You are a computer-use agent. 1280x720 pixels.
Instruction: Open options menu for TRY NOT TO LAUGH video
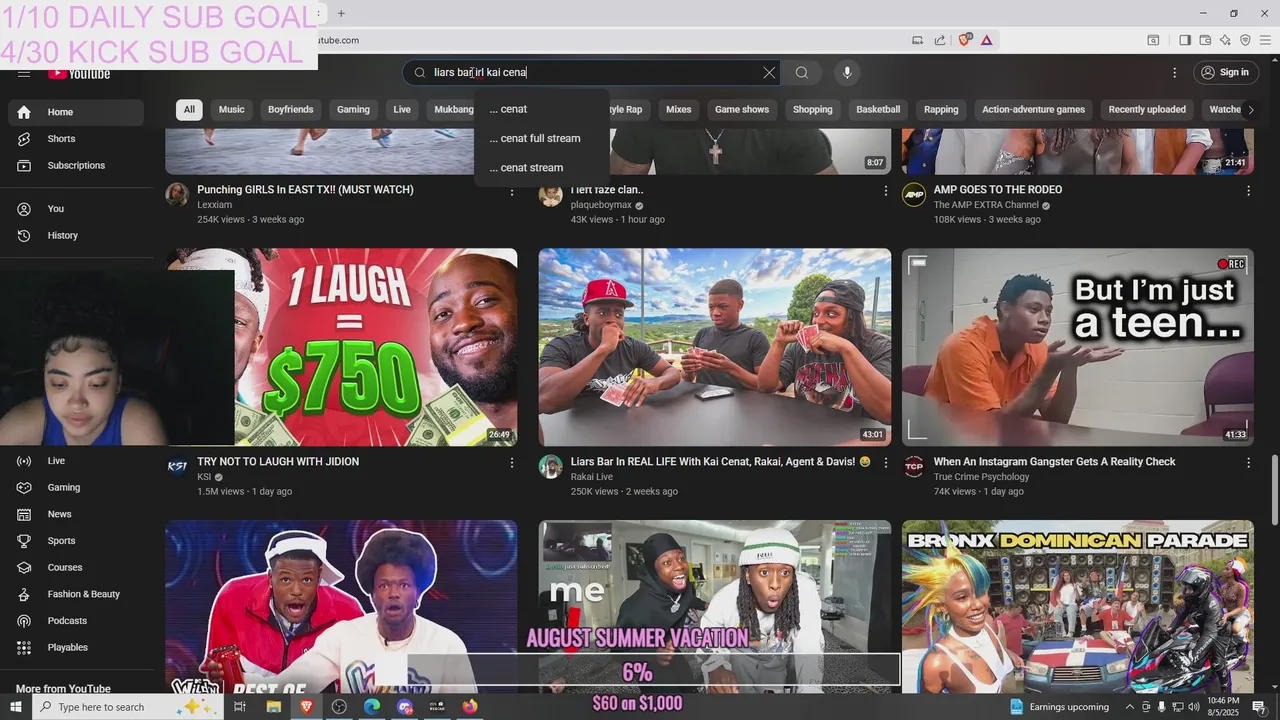512,462
